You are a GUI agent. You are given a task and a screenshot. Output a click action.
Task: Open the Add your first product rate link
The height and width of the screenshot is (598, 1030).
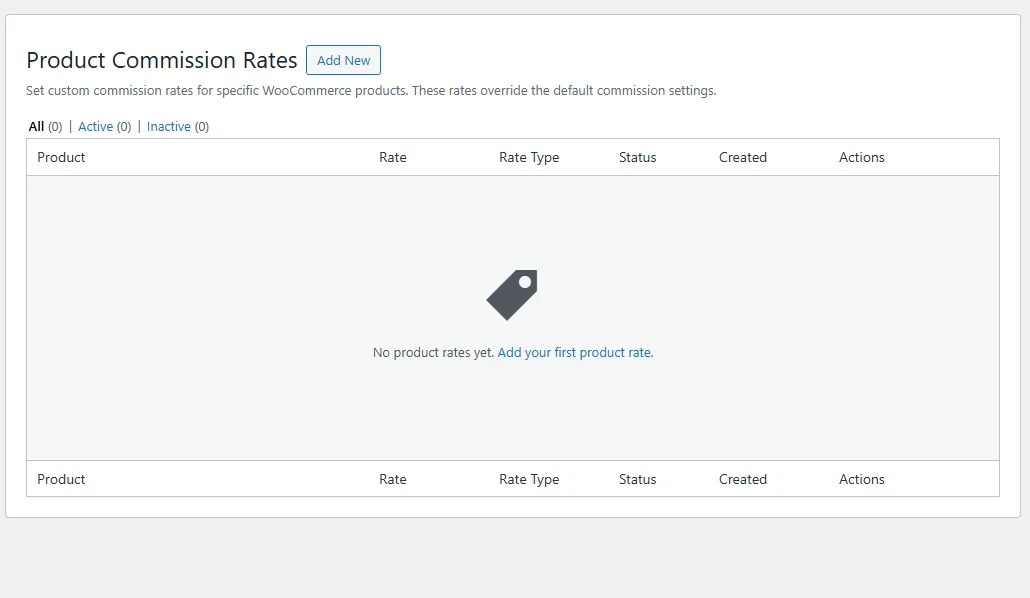(575, 352)
